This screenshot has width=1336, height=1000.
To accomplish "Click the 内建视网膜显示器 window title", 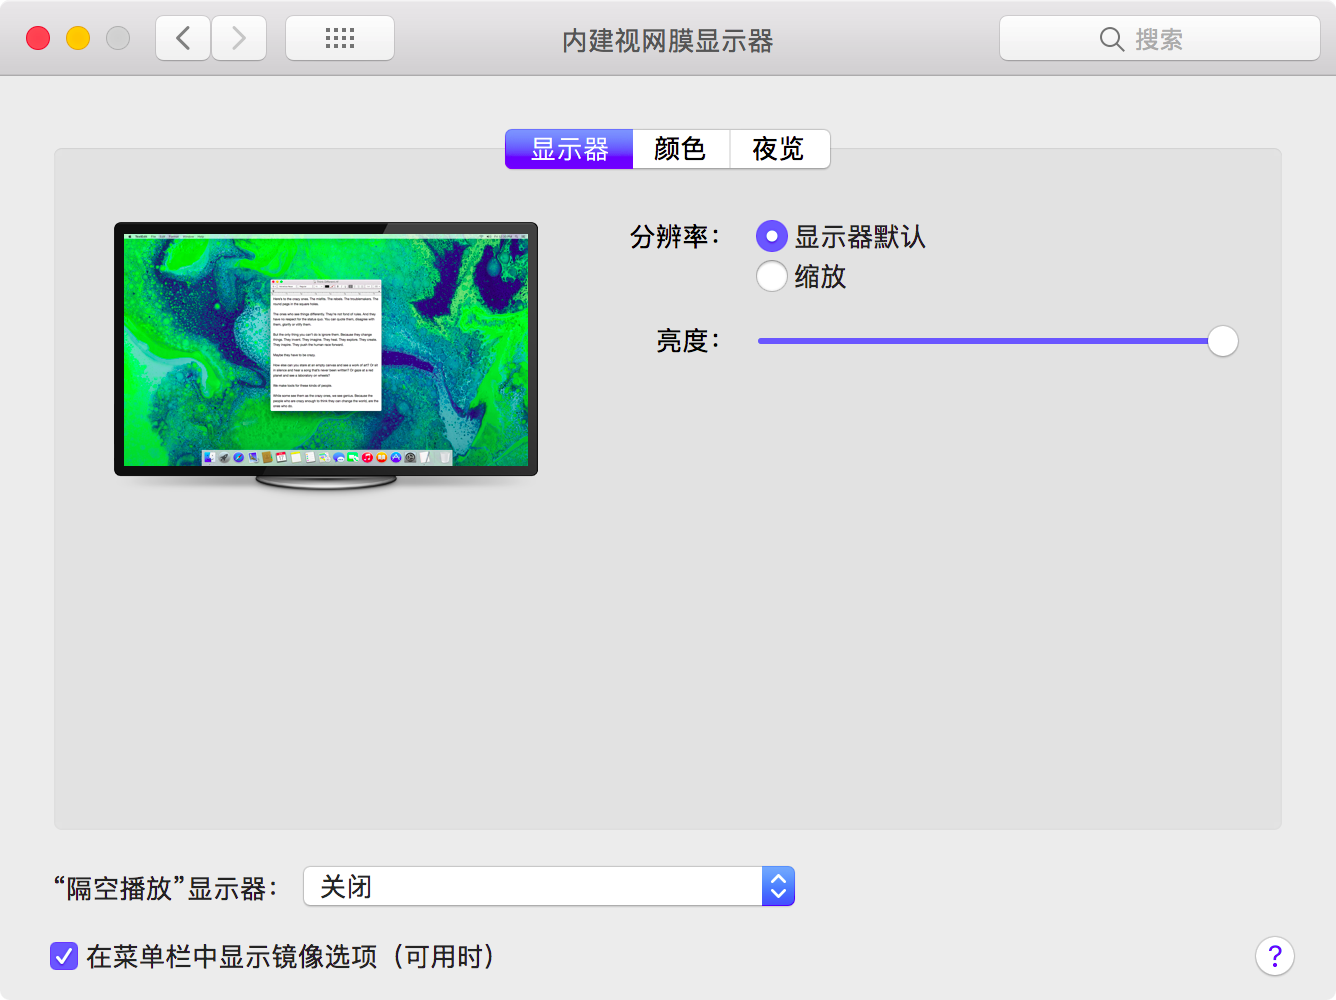I will click(668, 41).
